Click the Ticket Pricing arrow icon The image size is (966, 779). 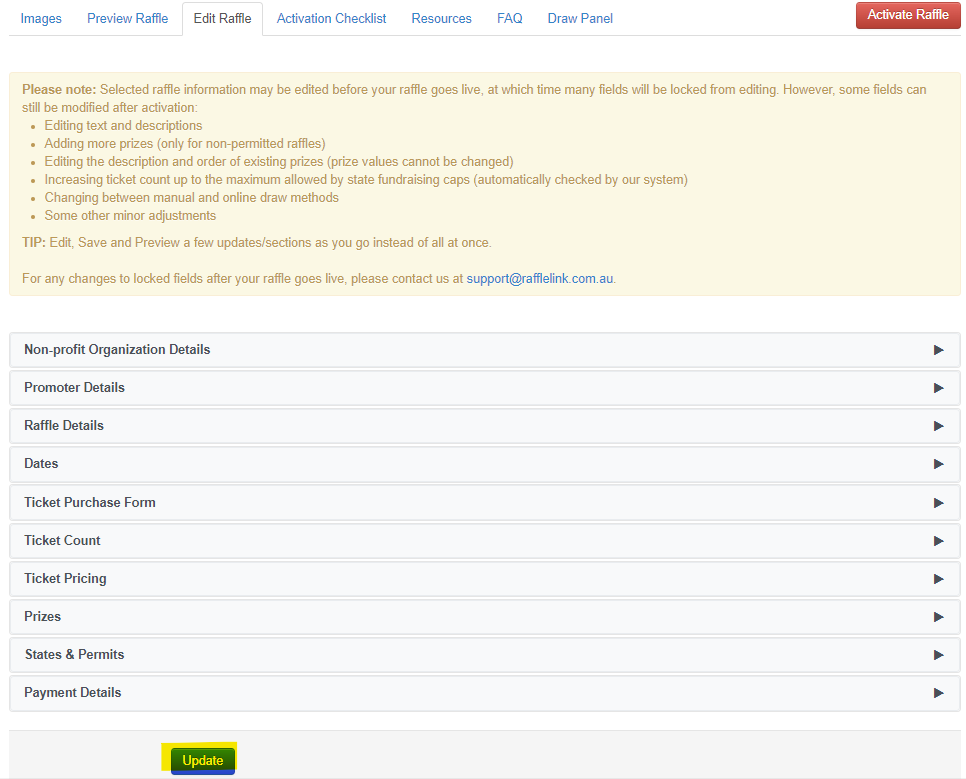click(x=938, y=579)
